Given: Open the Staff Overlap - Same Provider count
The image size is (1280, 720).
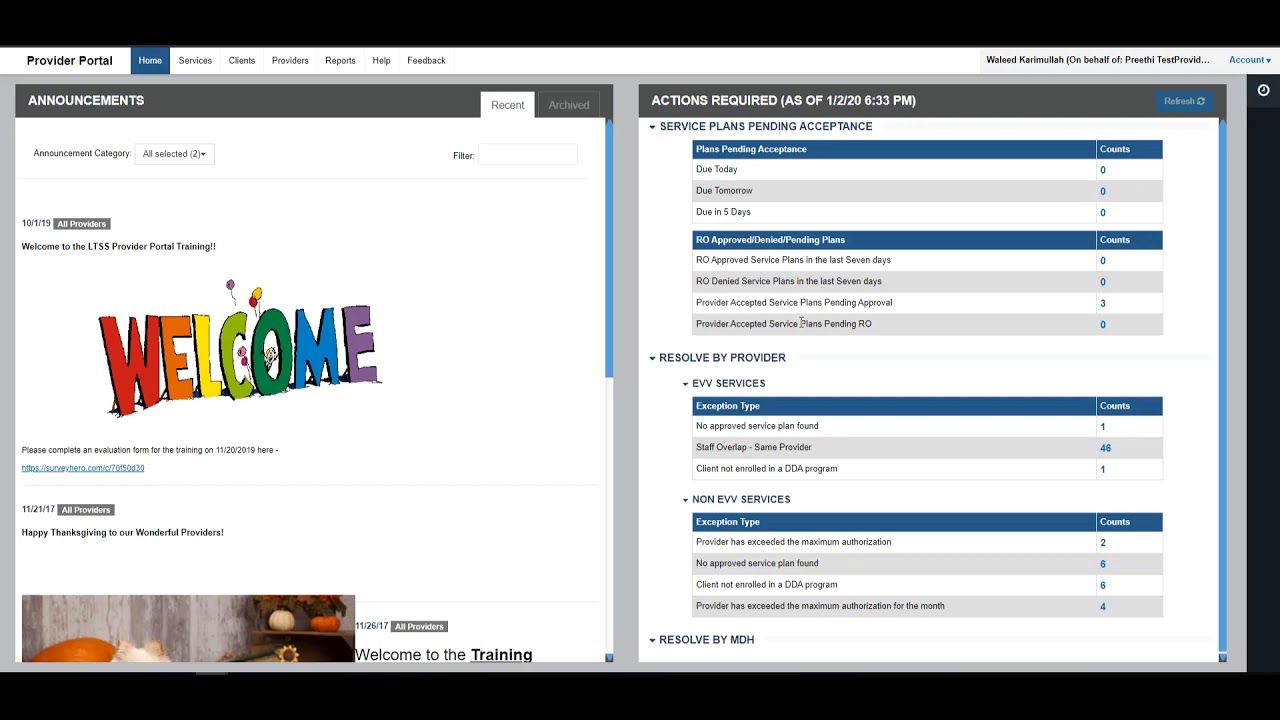Looking at the screenshot, I should coord(1105,448).
